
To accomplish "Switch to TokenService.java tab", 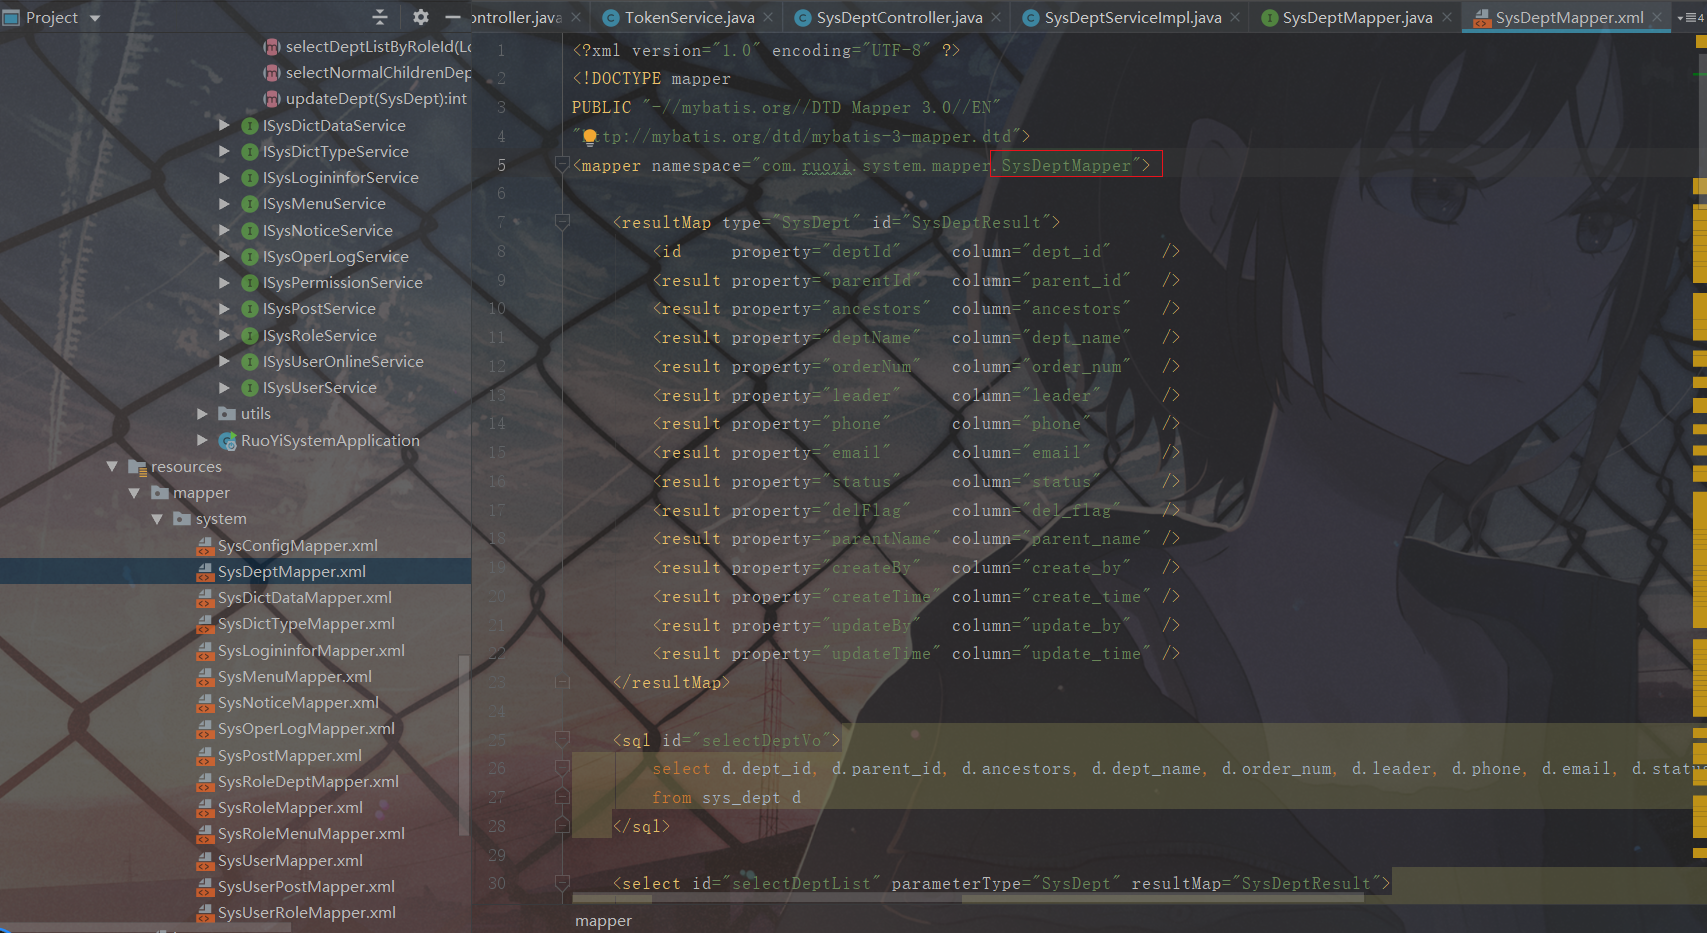I will coord(689,17).
